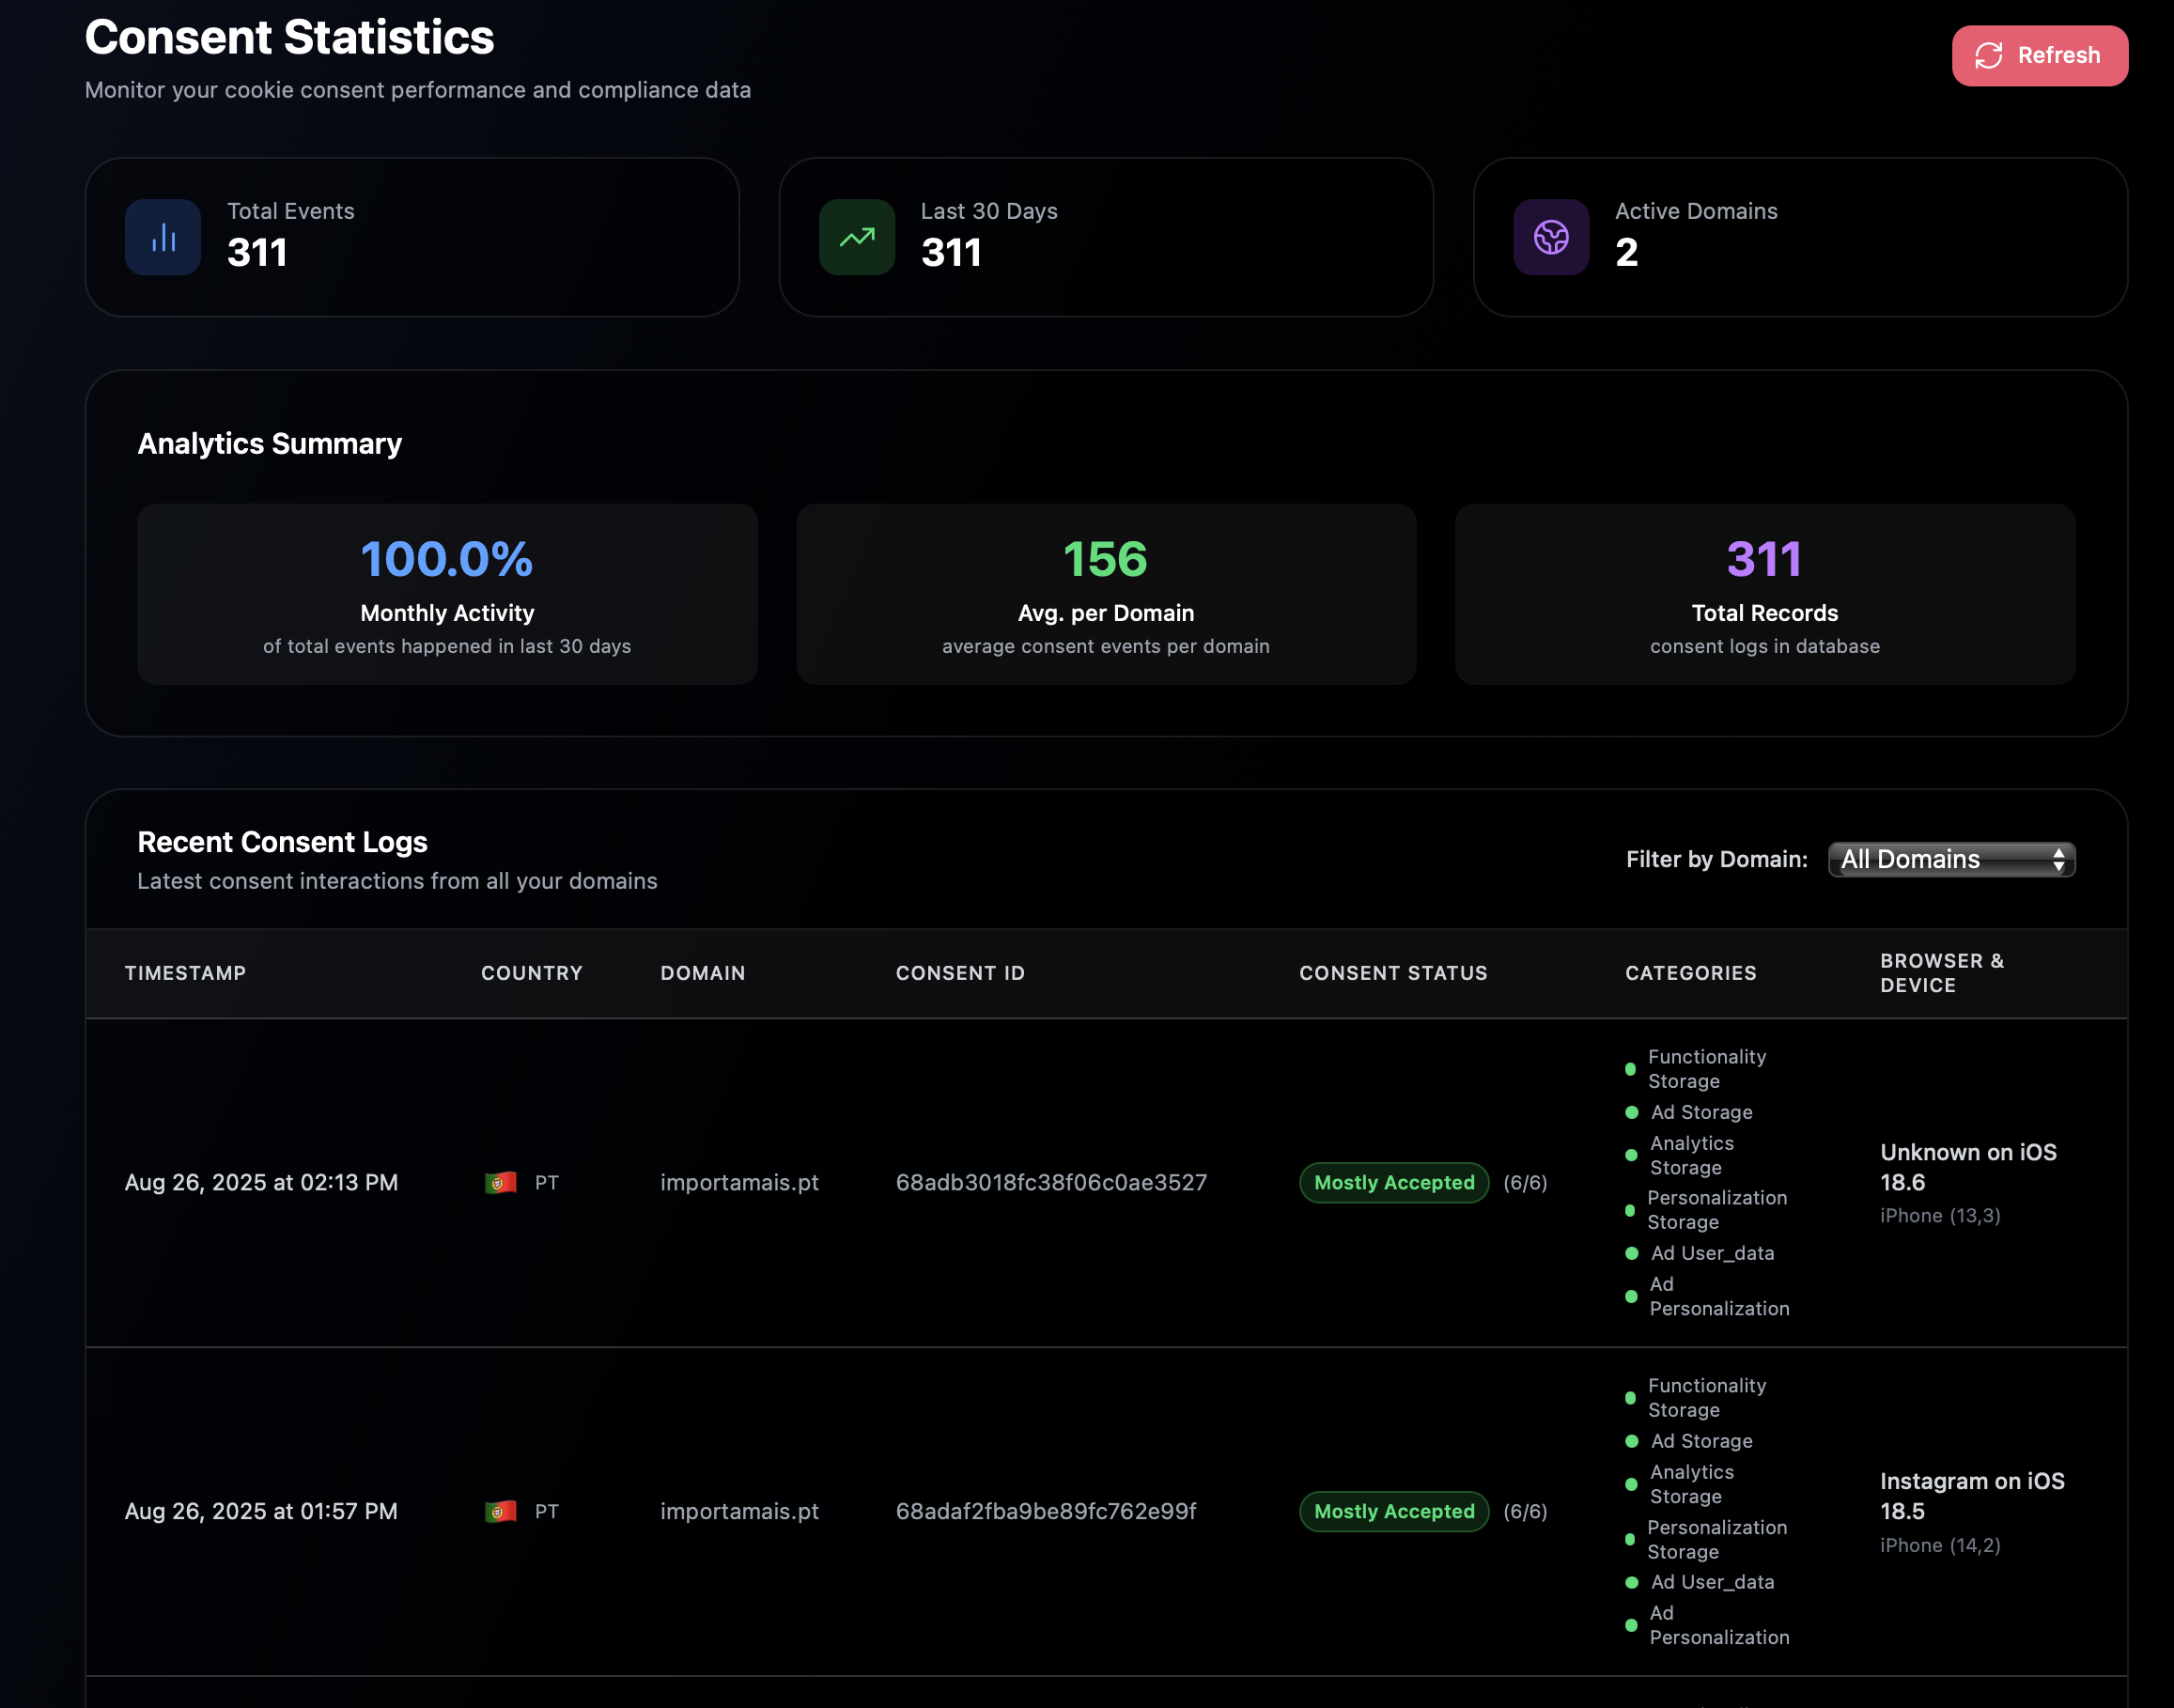
Task: Click the purple globe Active Domains icon
Action: coord(1550,237)
